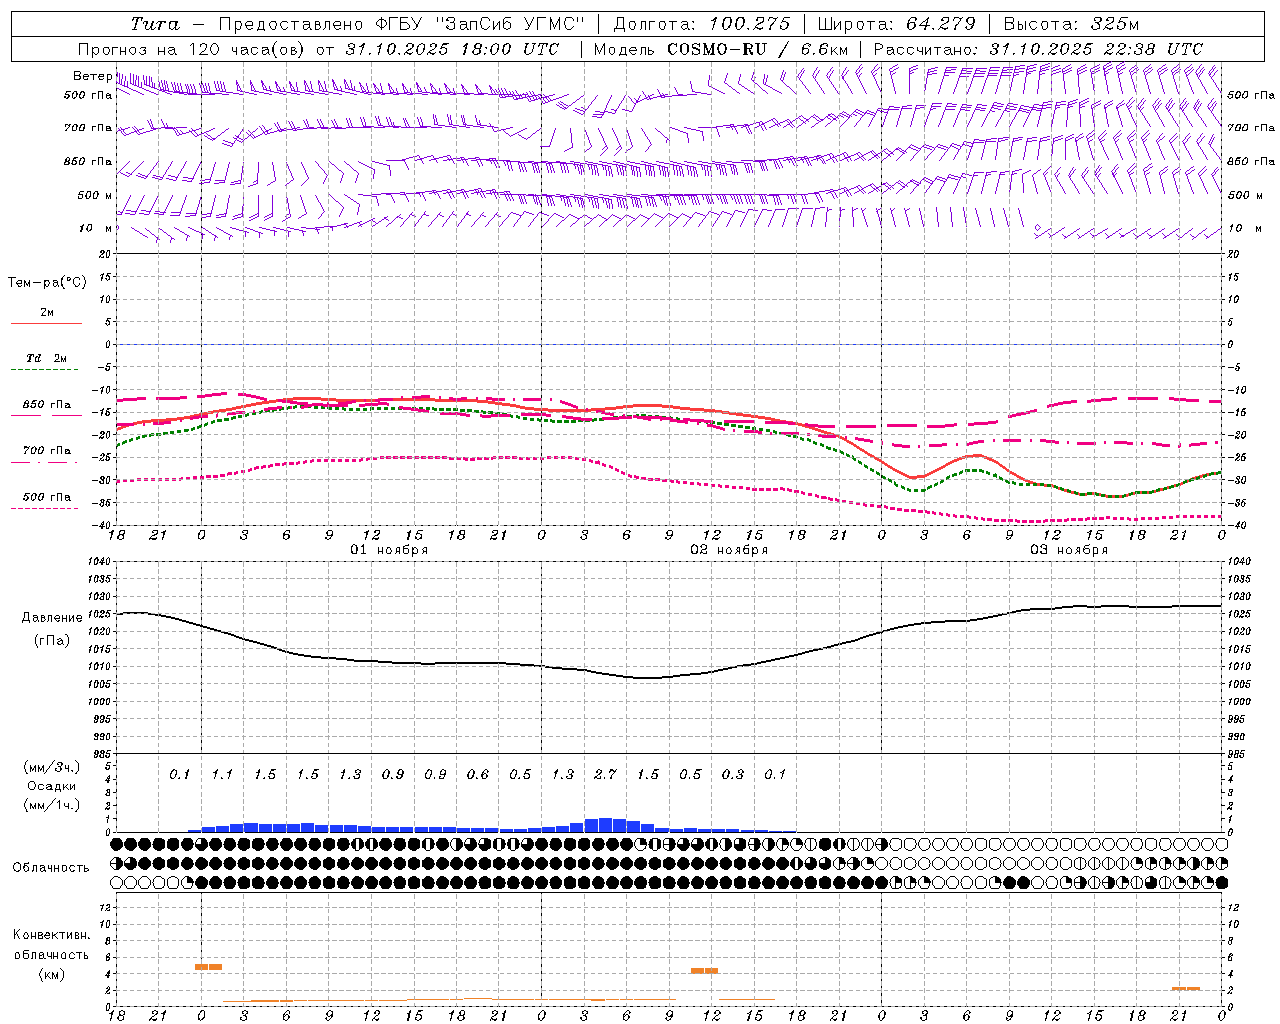The width and height of the screenshot is (1280, 1024).
Task: Click the "700 гПа" temperature legend entry
Action: click(47, 451)
